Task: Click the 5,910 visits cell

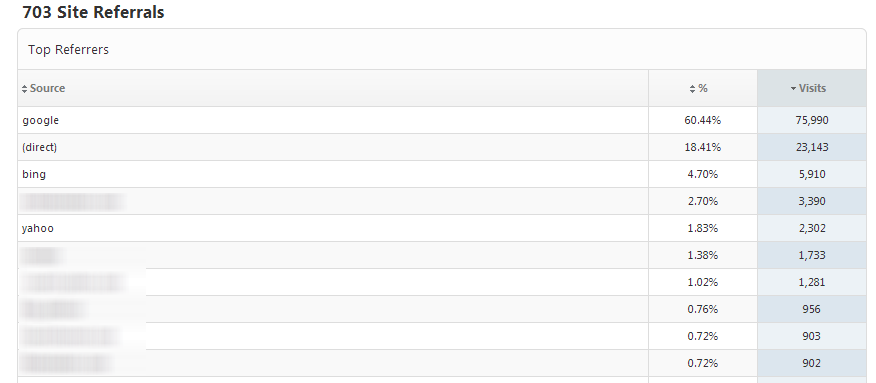Action: [812, 174]
